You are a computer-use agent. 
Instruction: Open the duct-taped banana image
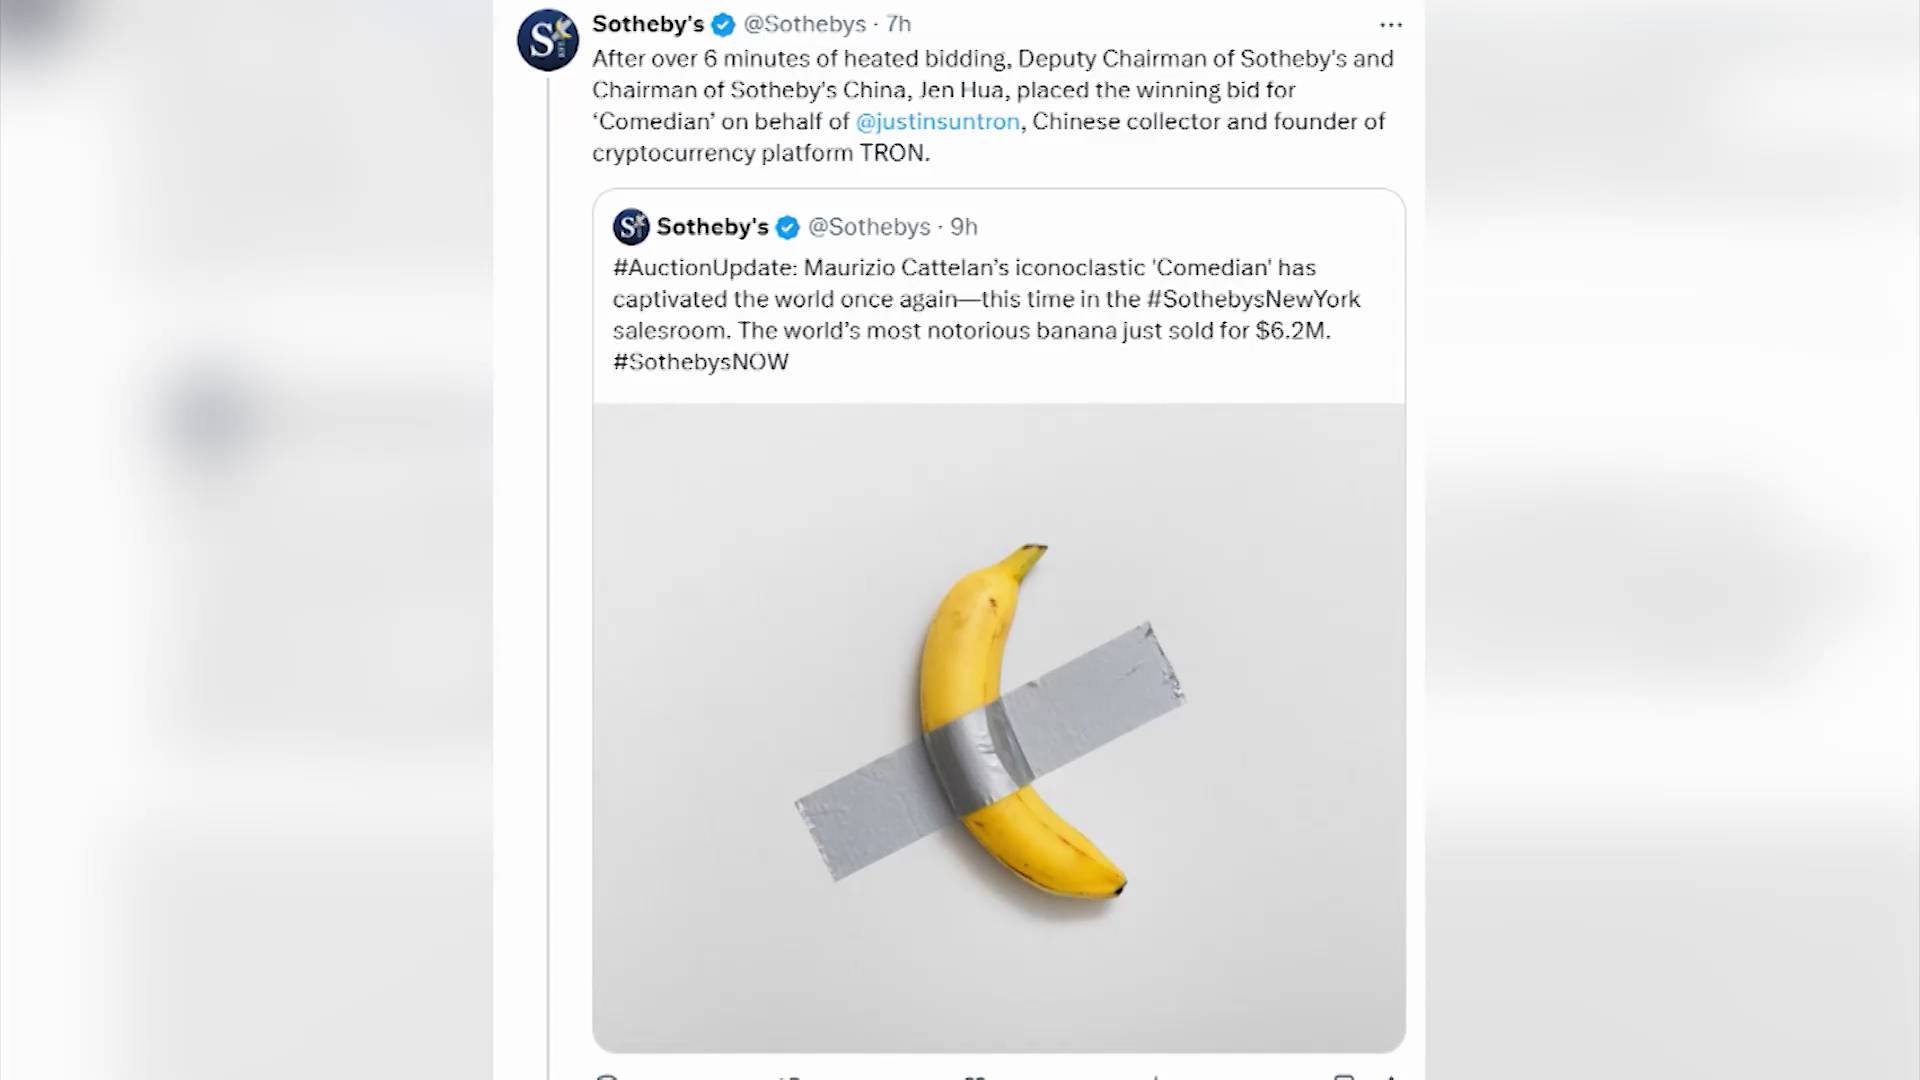998,726
